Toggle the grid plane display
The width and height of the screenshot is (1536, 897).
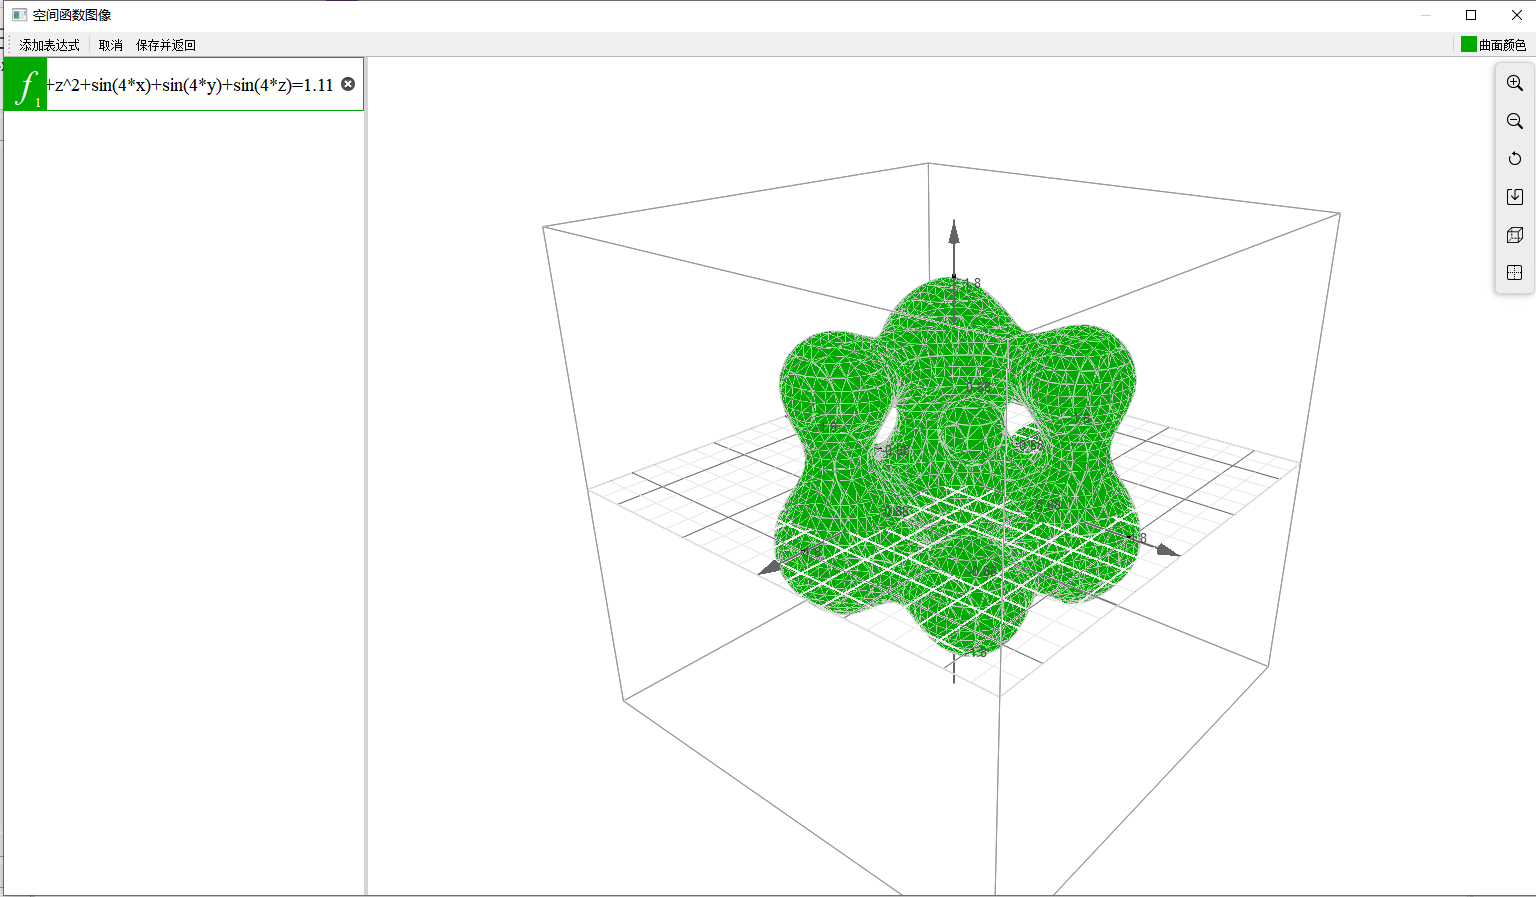tap(1514, 273)
